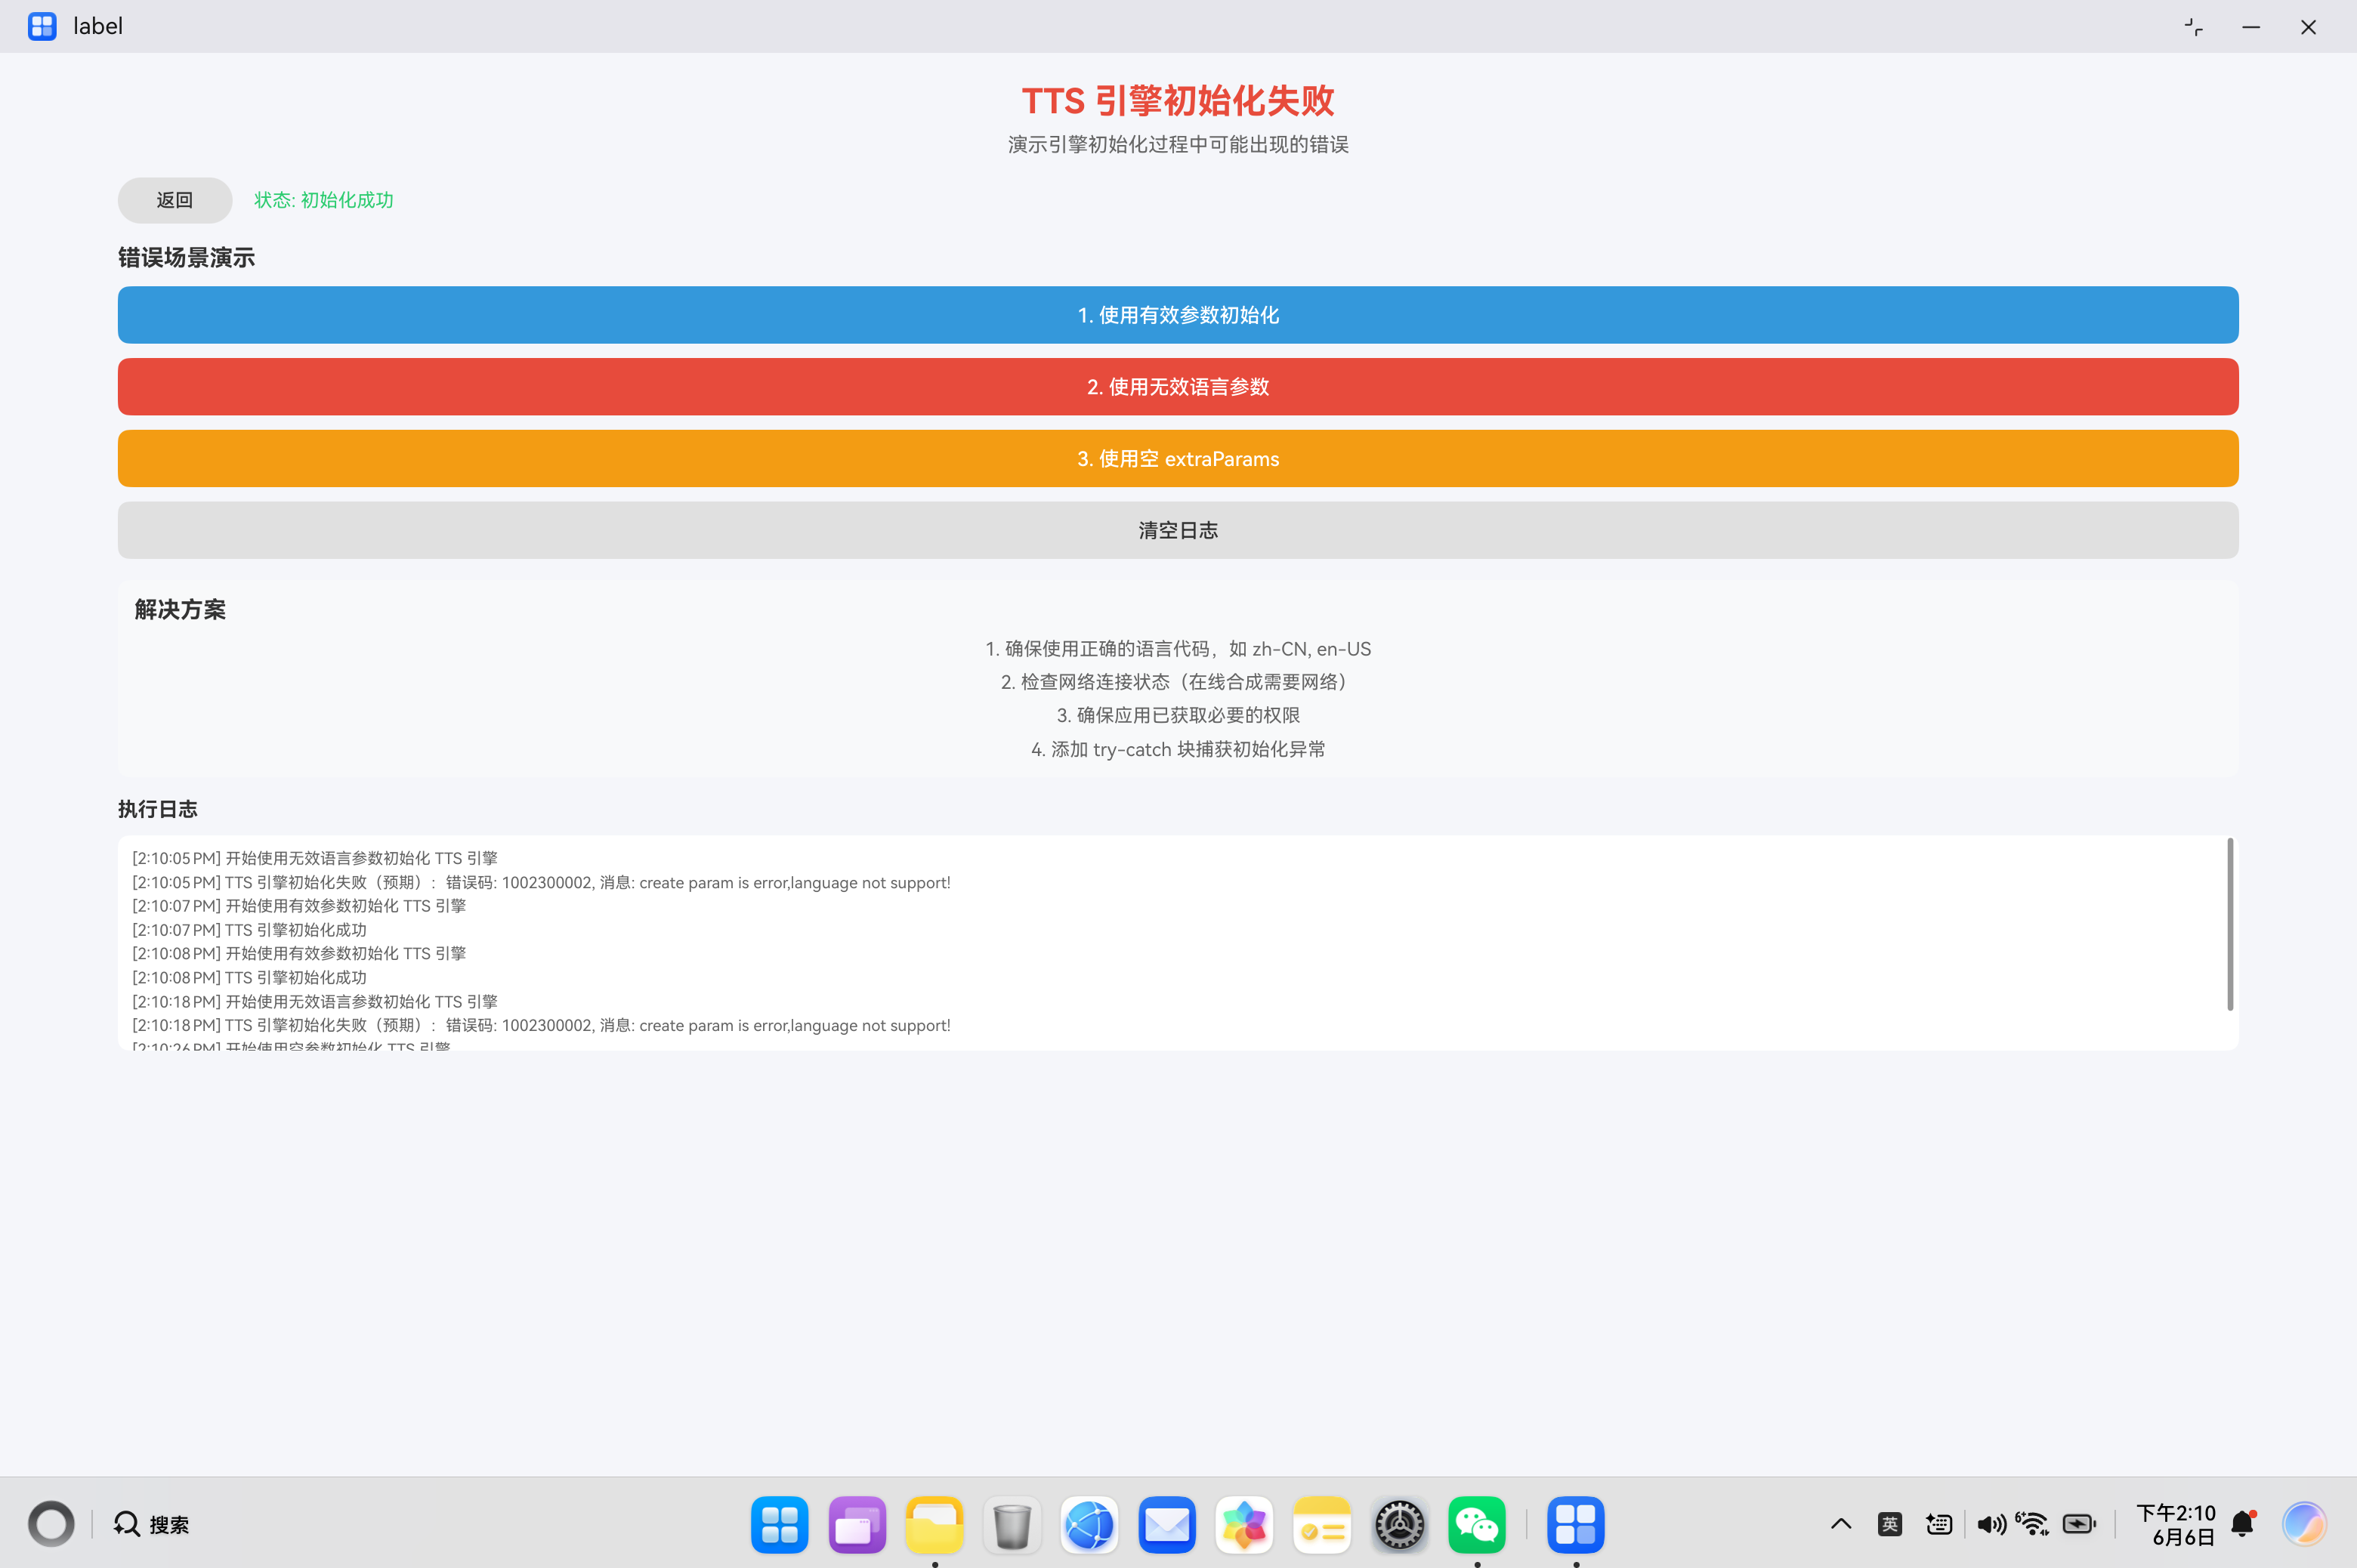Open the WeChat dock icon

[1477, 1525]
